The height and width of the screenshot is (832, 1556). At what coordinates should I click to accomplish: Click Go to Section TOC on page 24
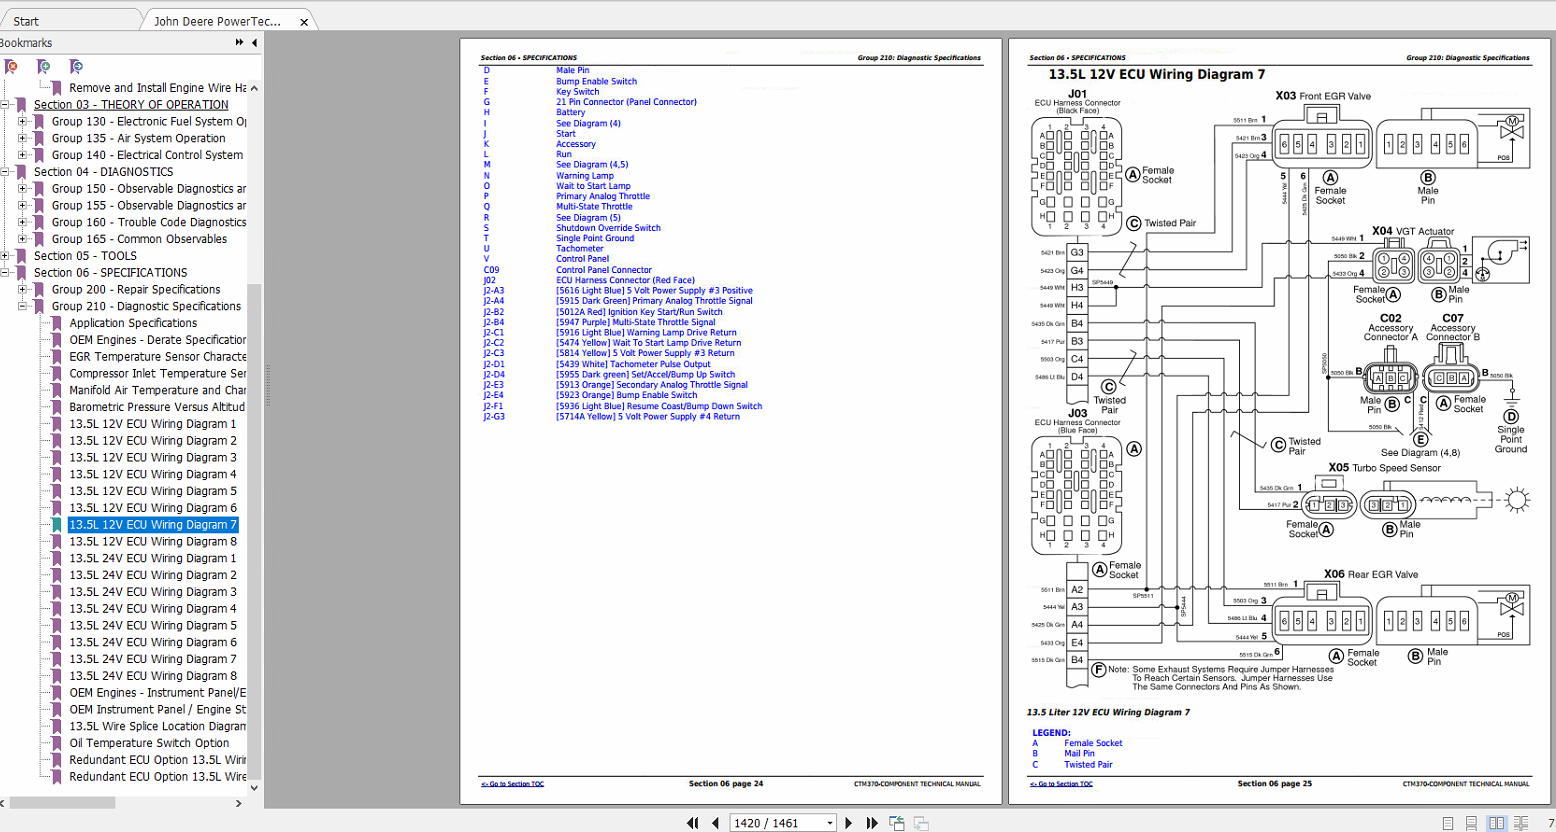point(512,784)
